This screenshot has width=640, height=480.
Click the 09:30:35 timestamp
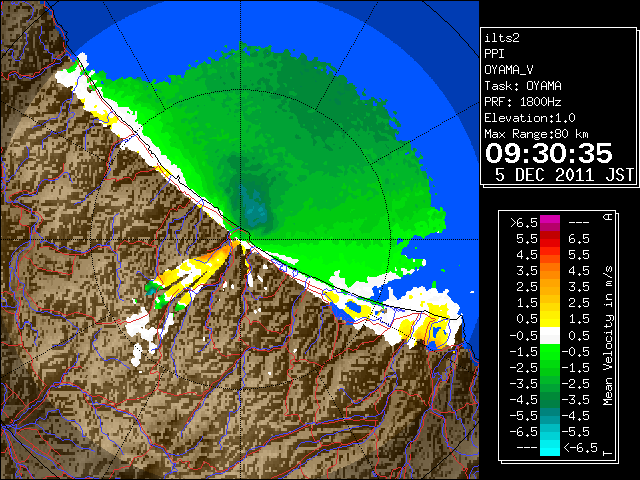(x=549, y=153)
